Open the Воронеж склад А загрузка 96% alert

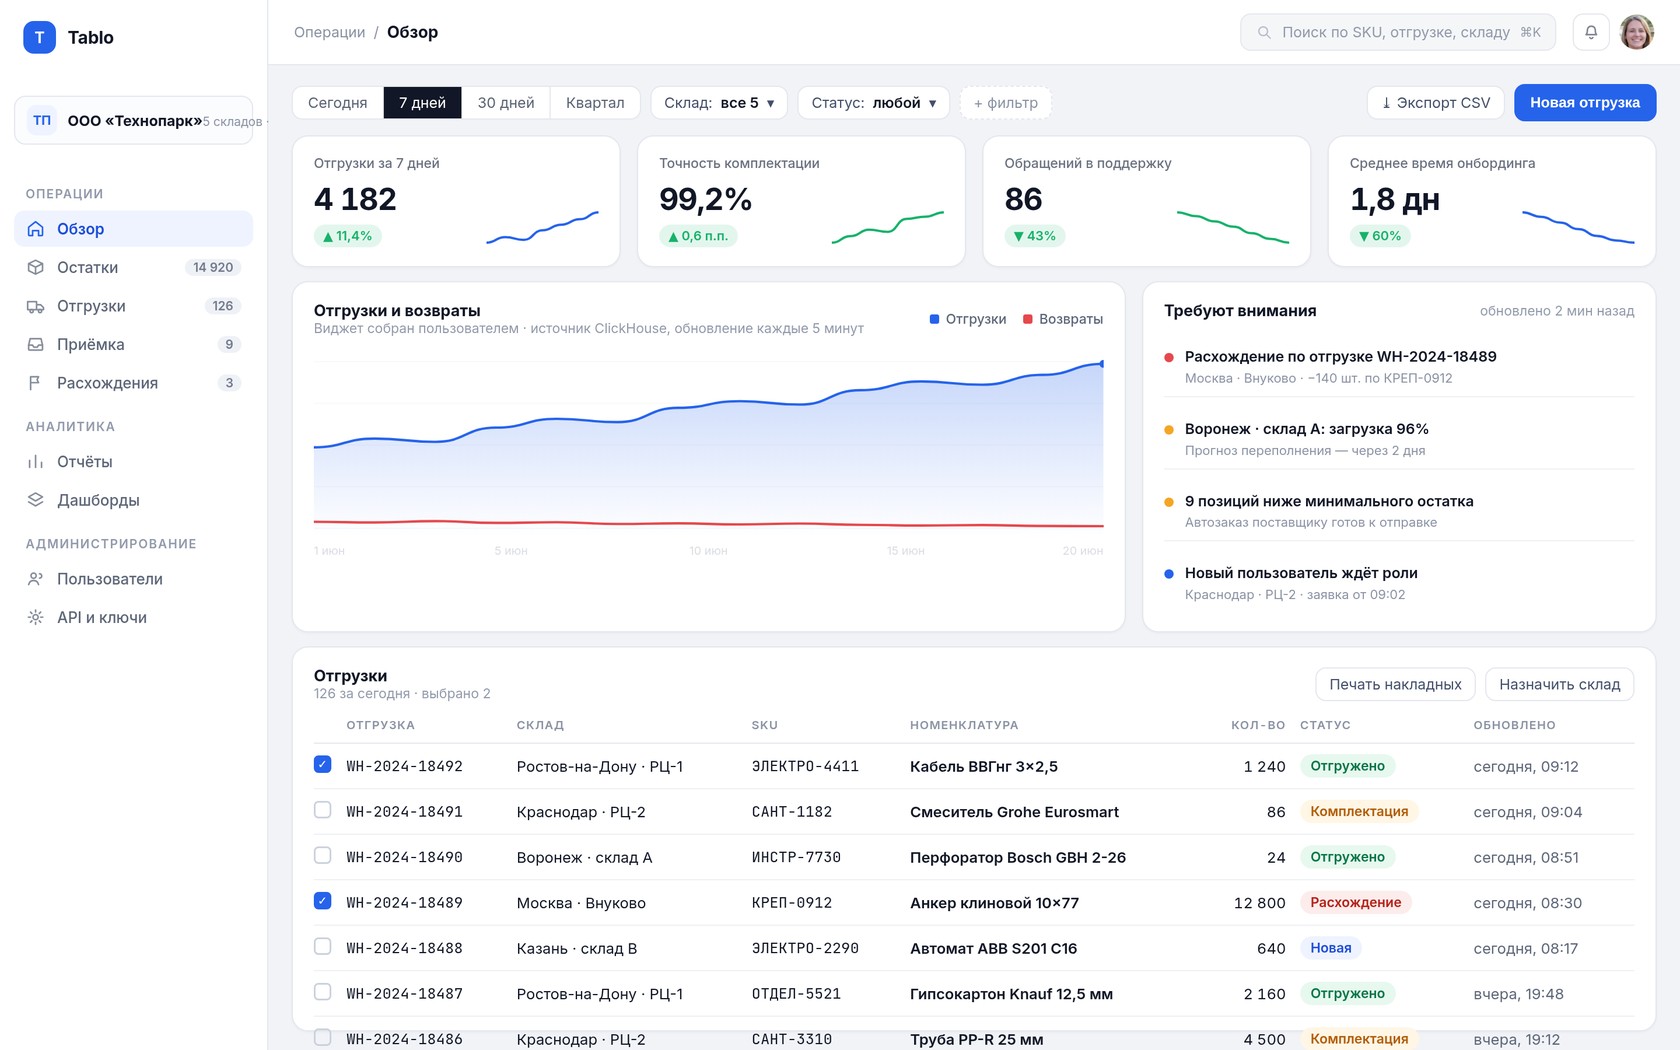[1399, 438]
